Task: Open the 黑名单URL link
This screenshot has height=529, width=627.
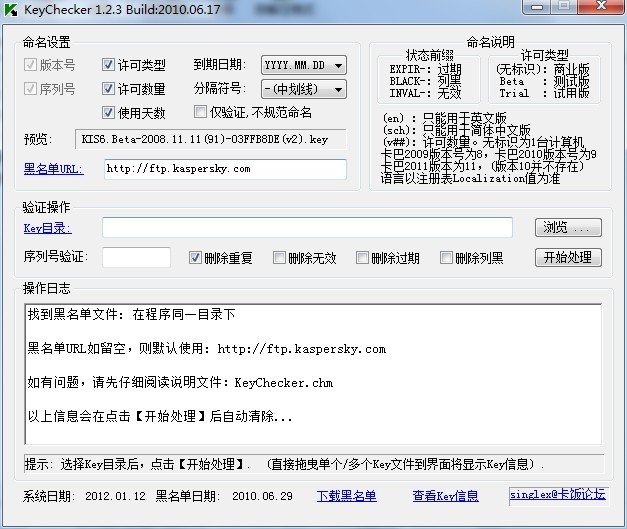Action: [54, 168]
